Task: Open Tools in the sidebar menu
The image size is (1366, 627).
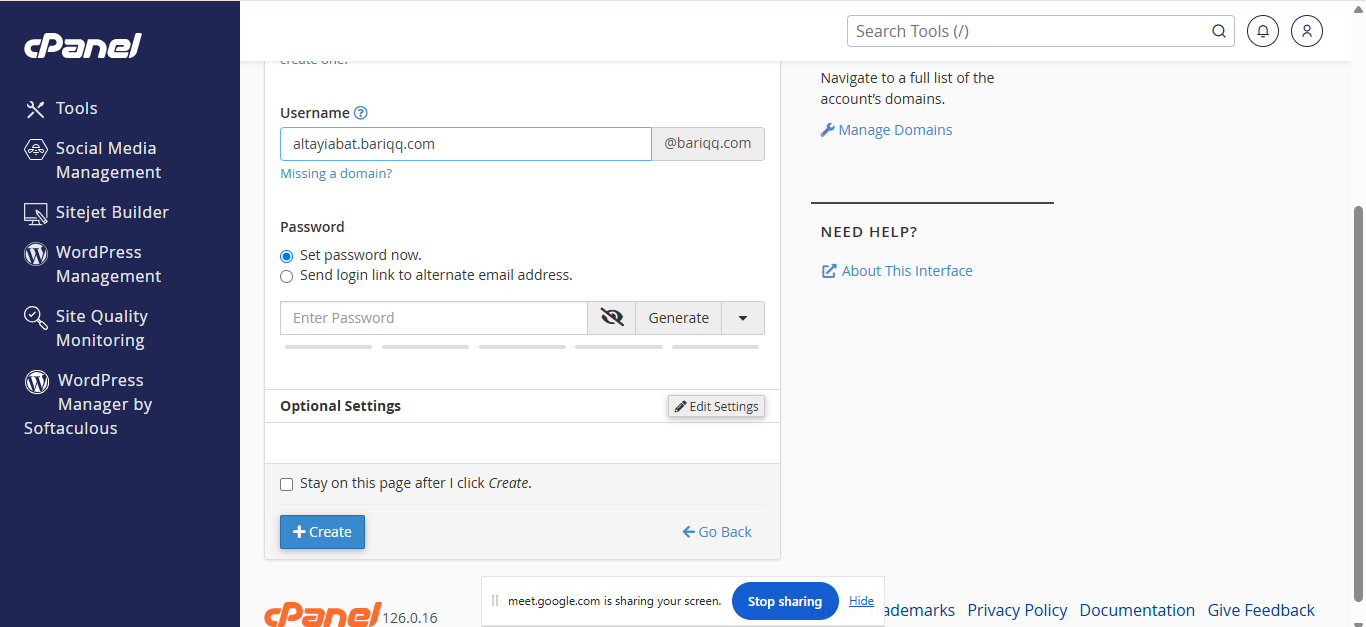Action: pos(76,108)
